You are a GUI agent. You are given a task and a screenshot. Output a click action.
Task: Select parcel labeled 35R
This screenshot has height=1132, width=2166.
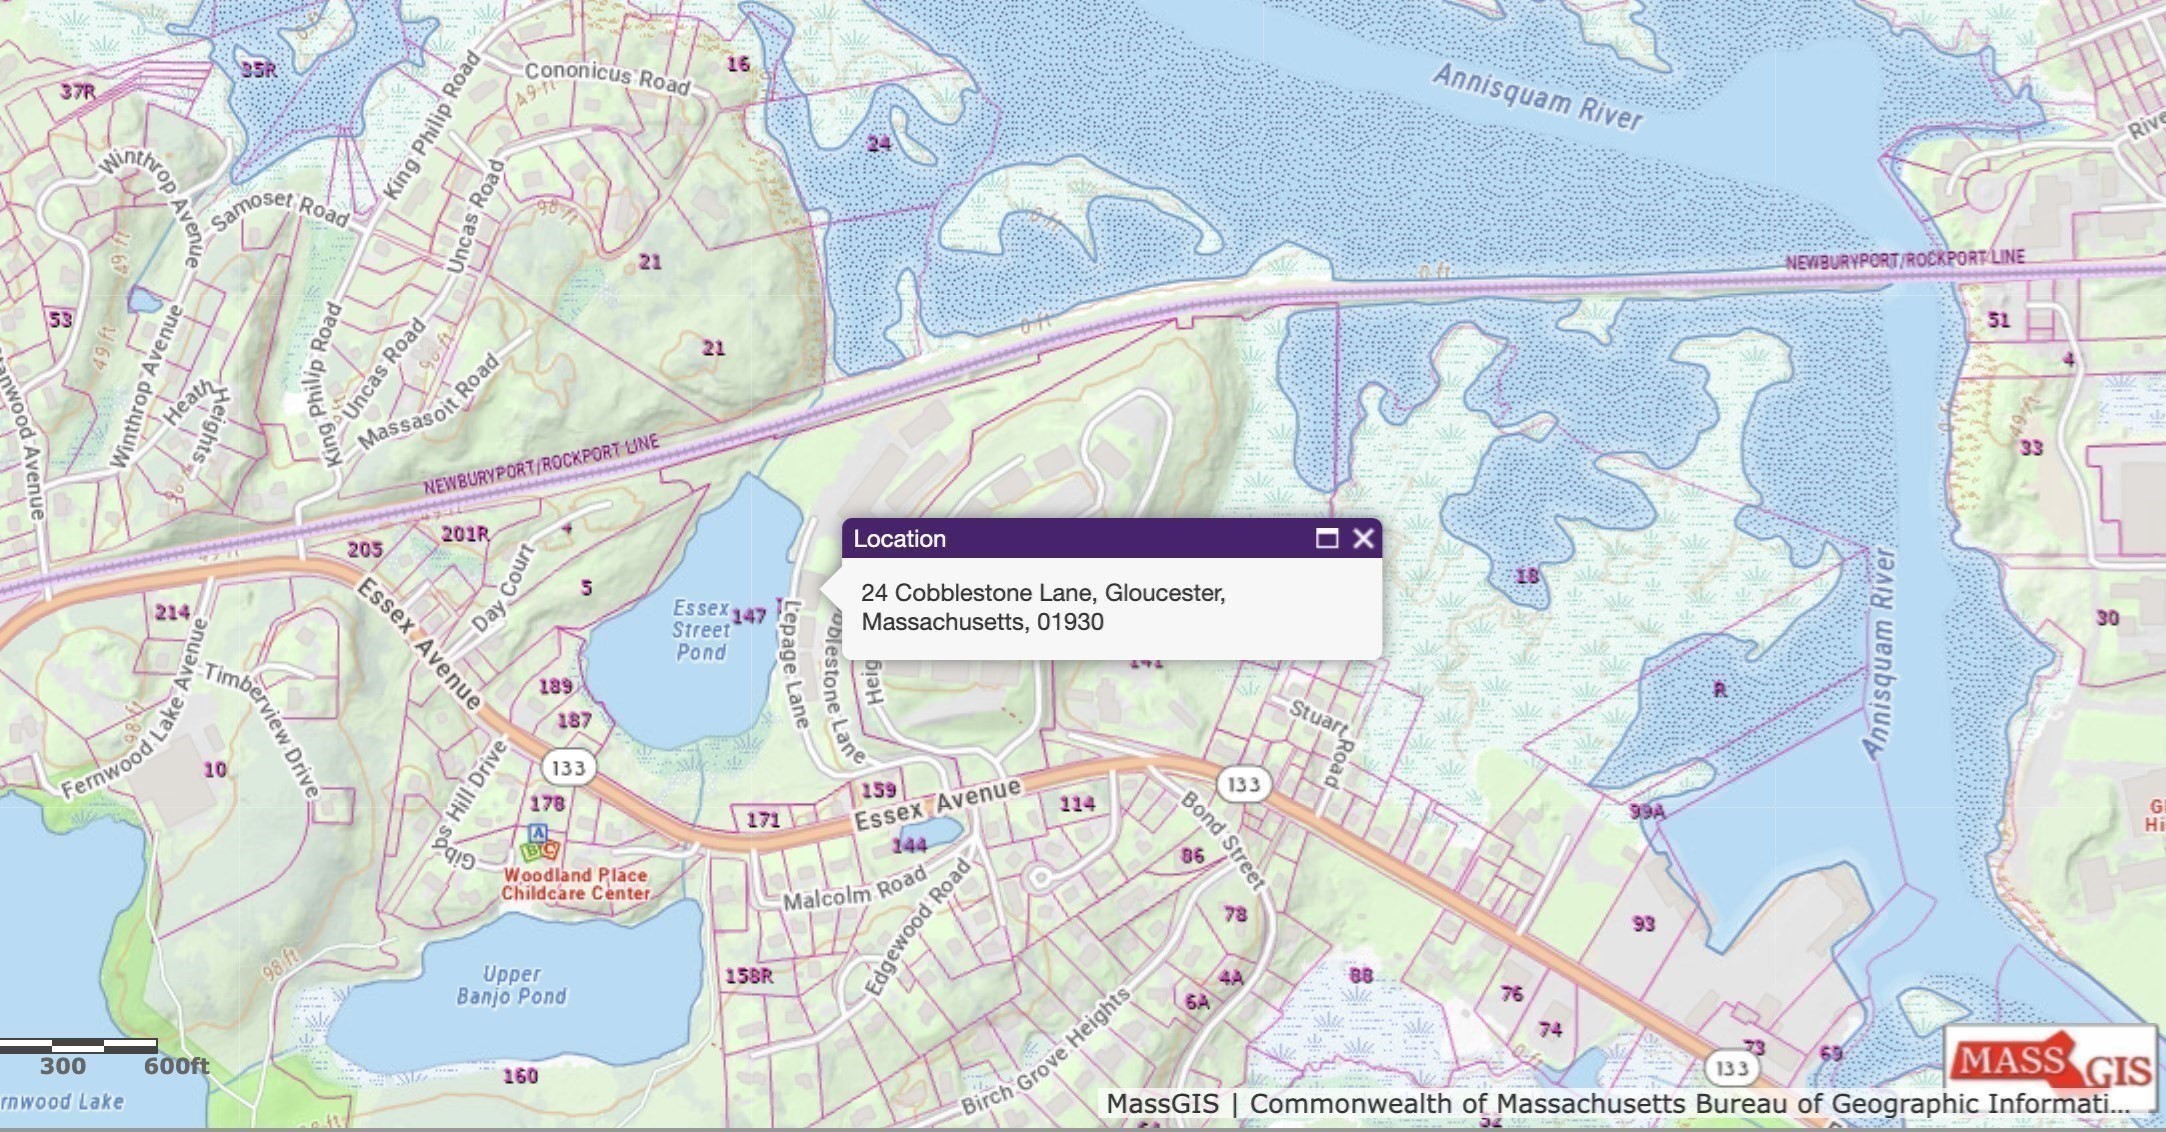point(258,69)
